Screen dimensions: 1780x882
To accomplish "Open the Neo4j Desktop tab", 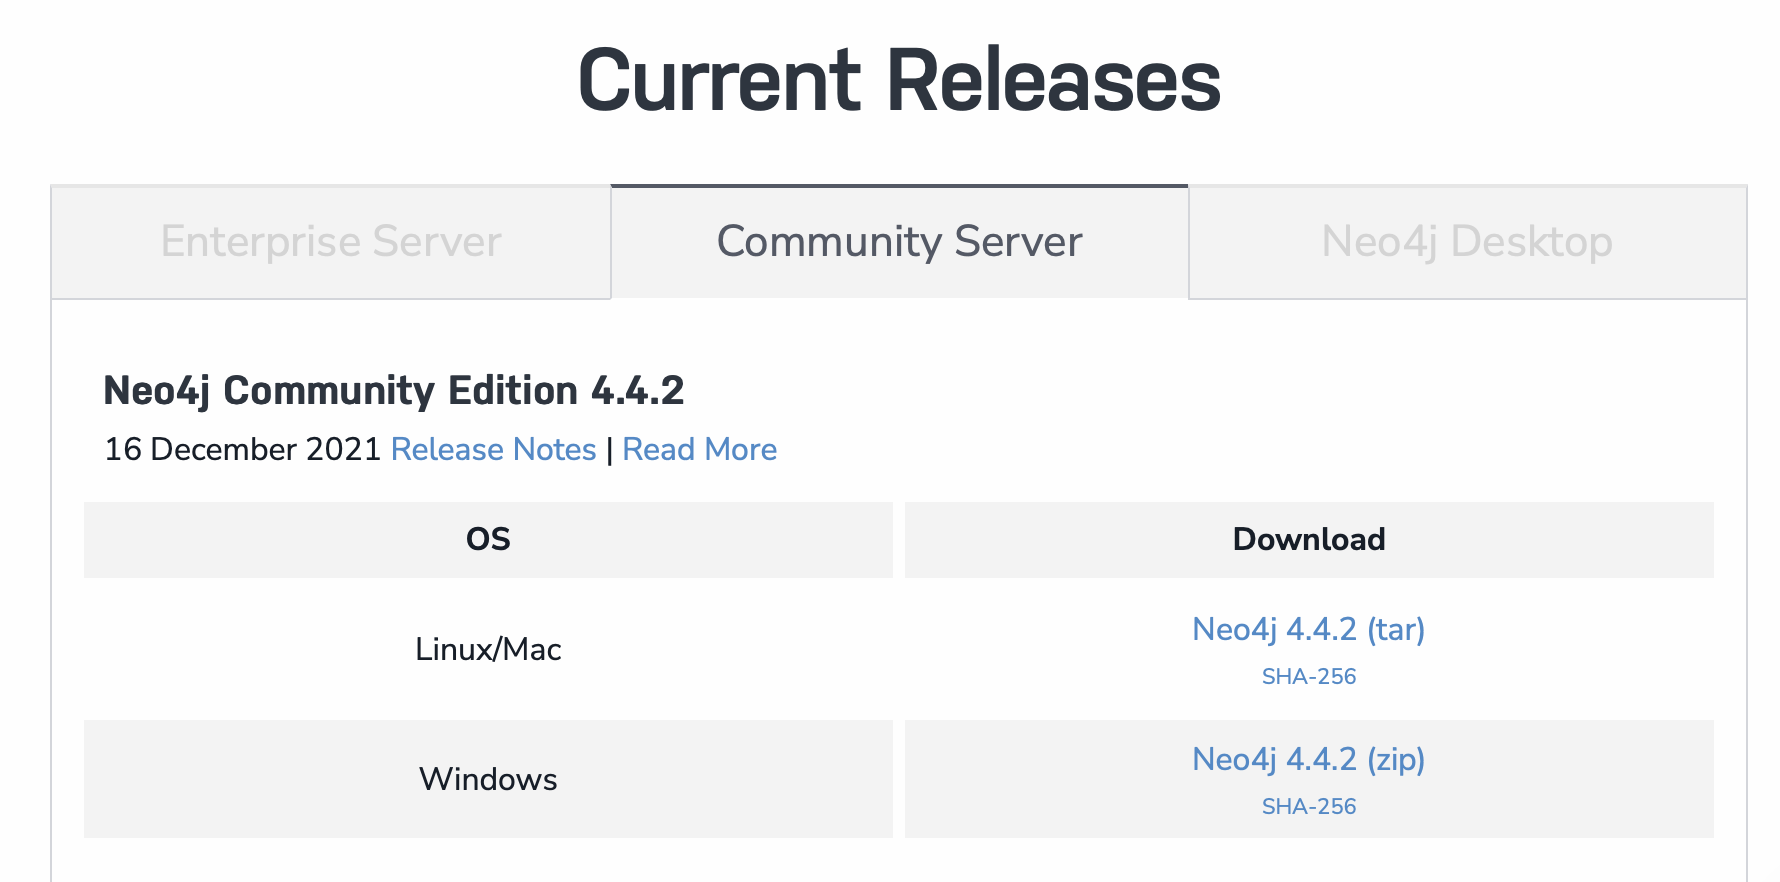I will [1467, 242].
